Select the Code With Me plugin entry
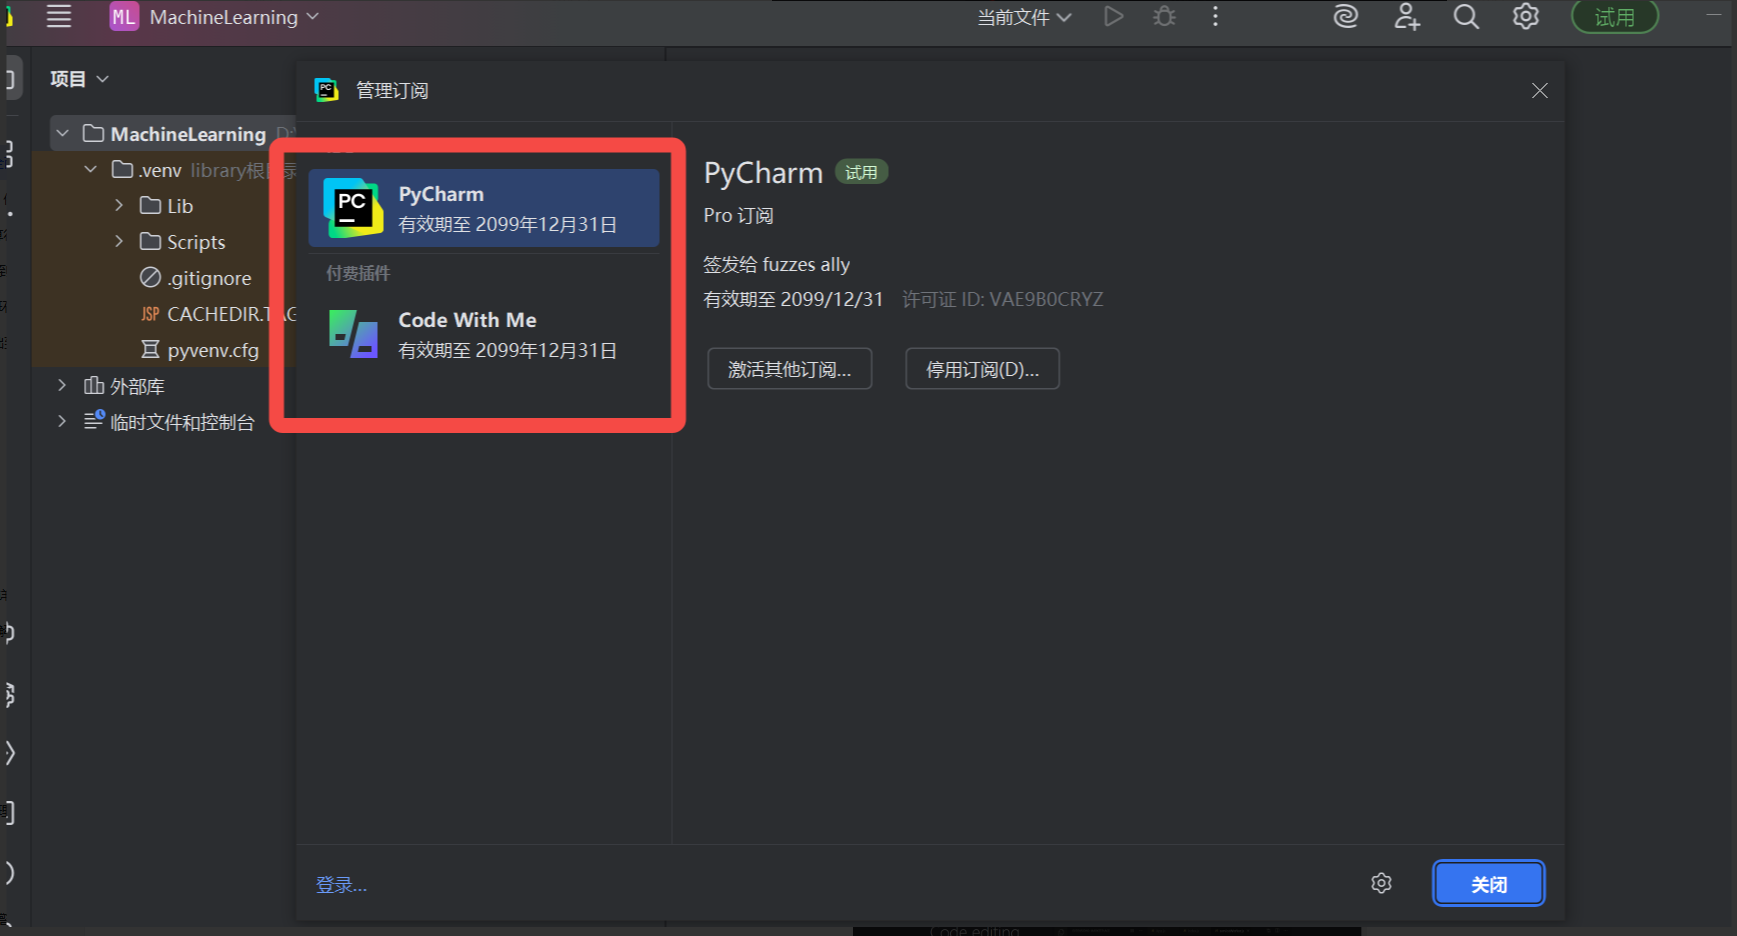Viewport: 1737px width, 936px height. click(x=484, y=334)
